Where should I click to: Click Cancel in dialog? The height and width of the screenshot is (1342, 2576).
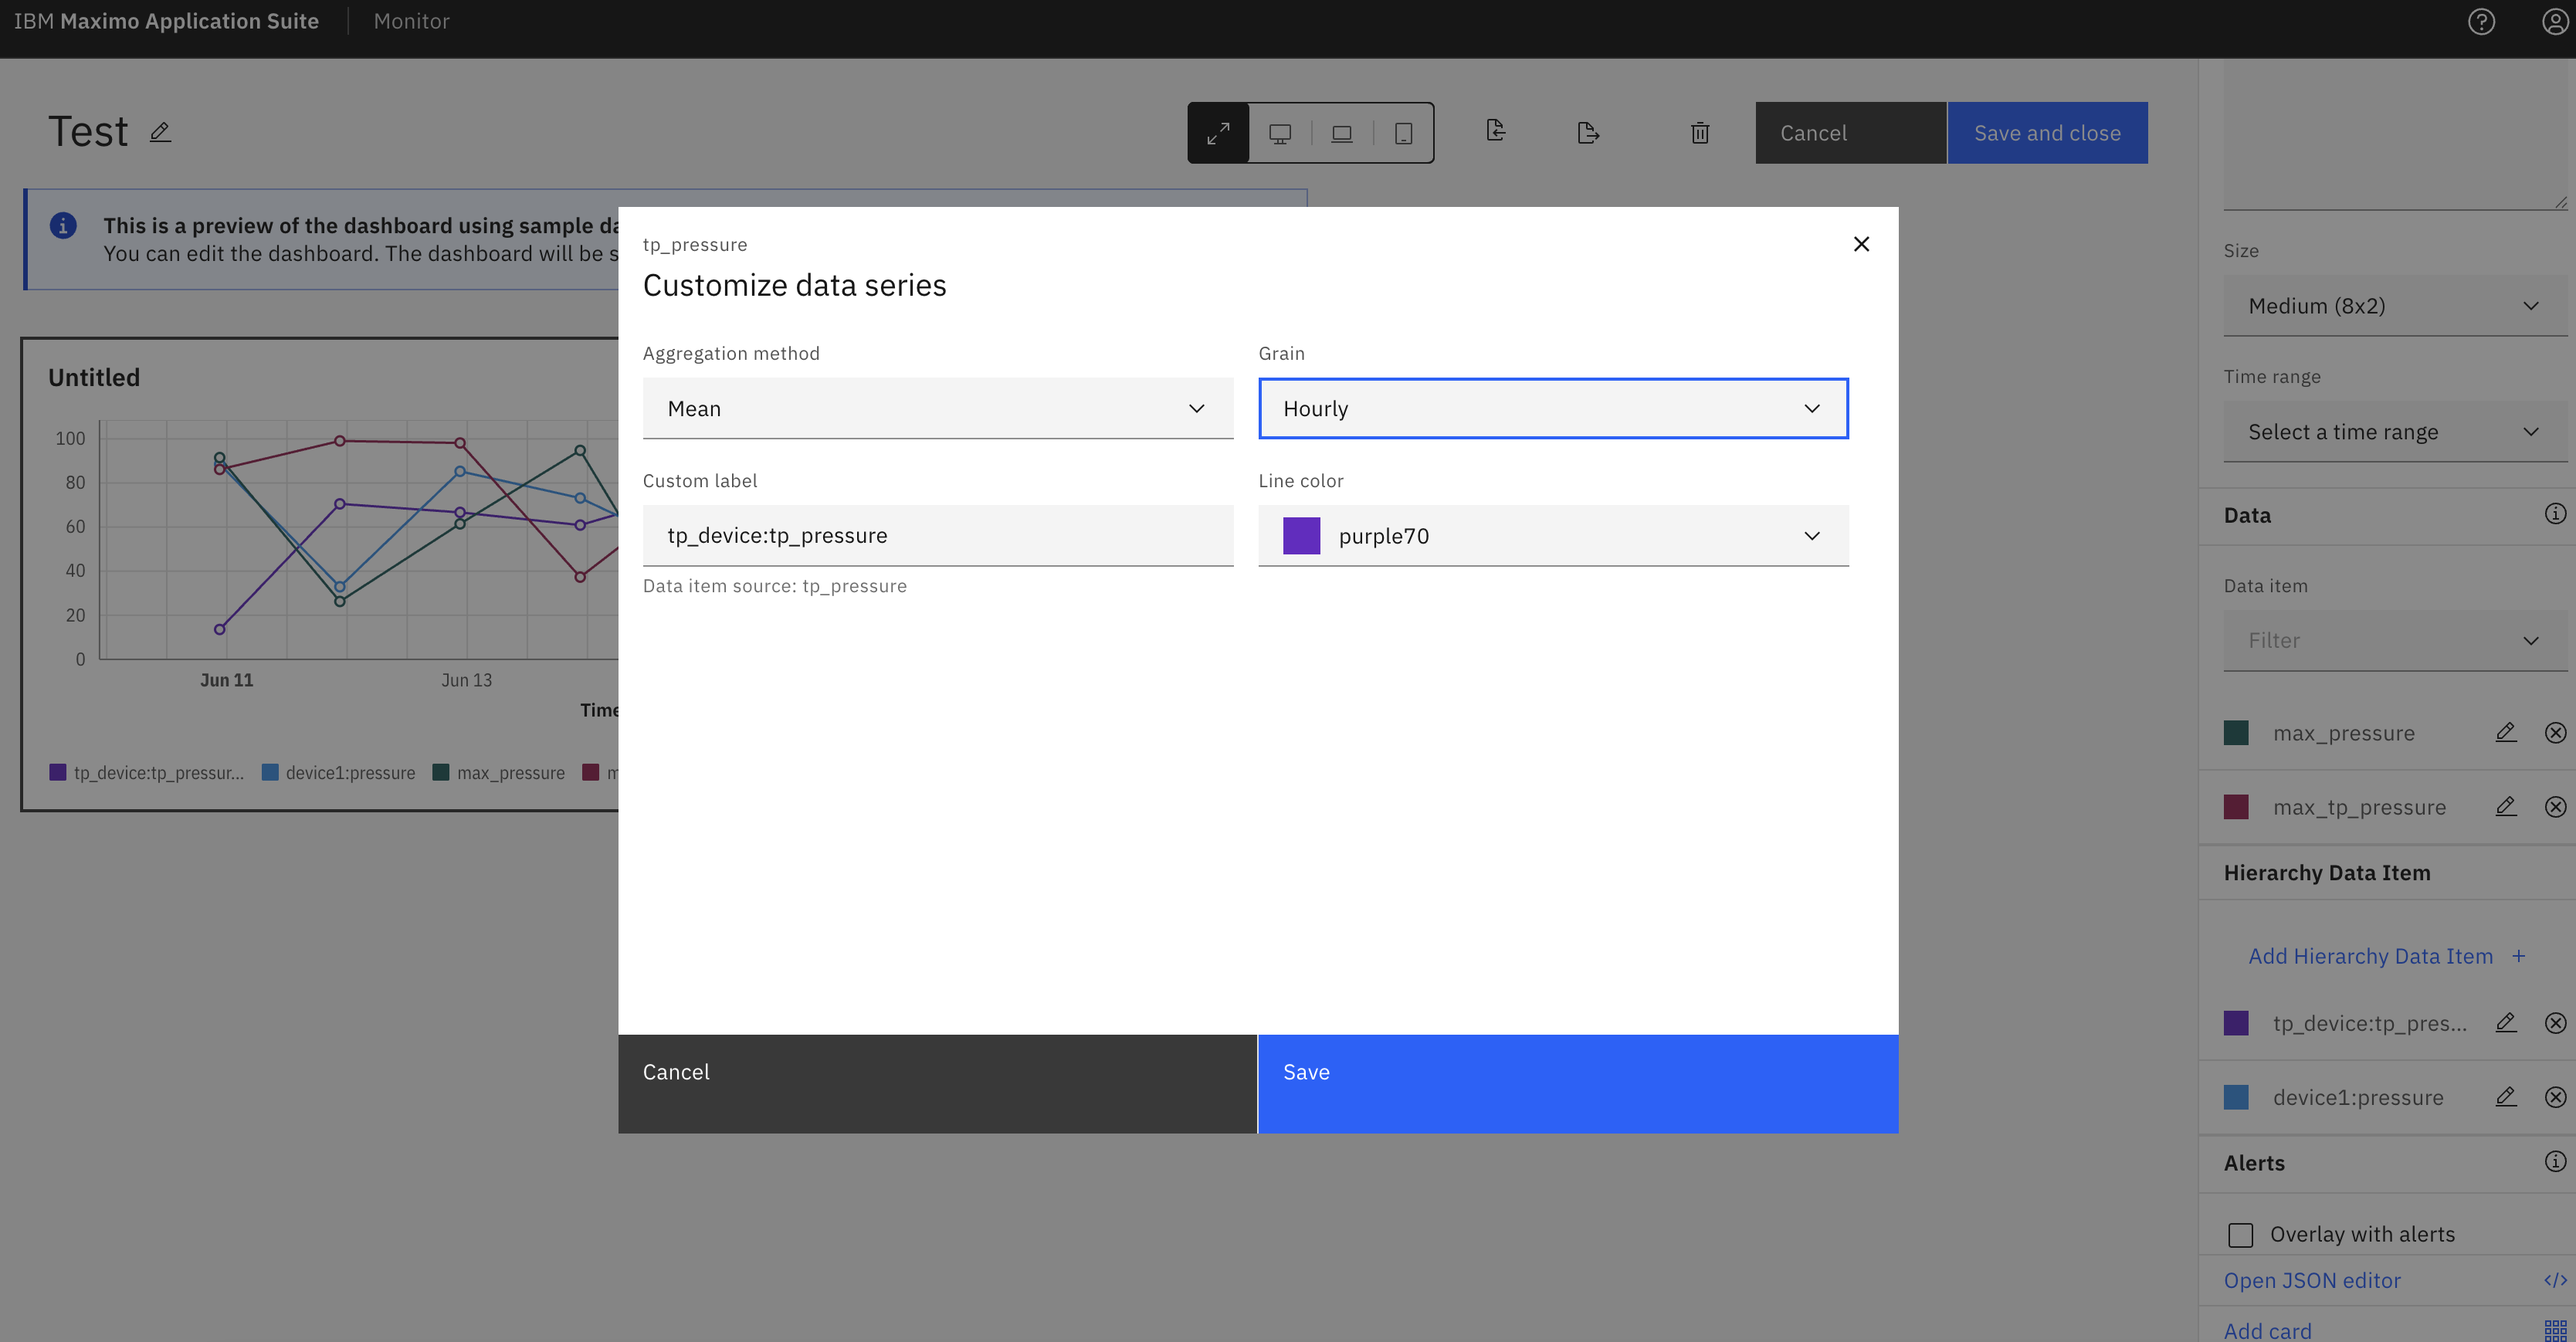pos(937,1084)
